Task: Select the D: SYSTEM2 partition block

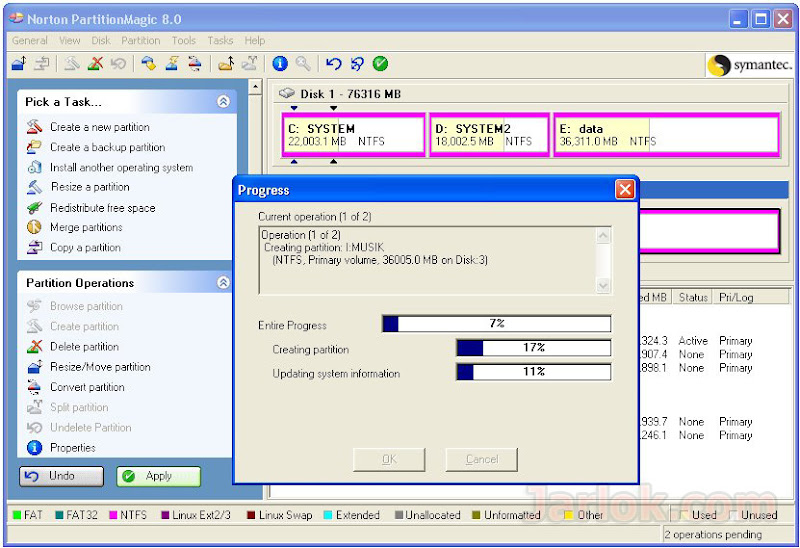Action: pyautogui.click(x=489, y=135)
